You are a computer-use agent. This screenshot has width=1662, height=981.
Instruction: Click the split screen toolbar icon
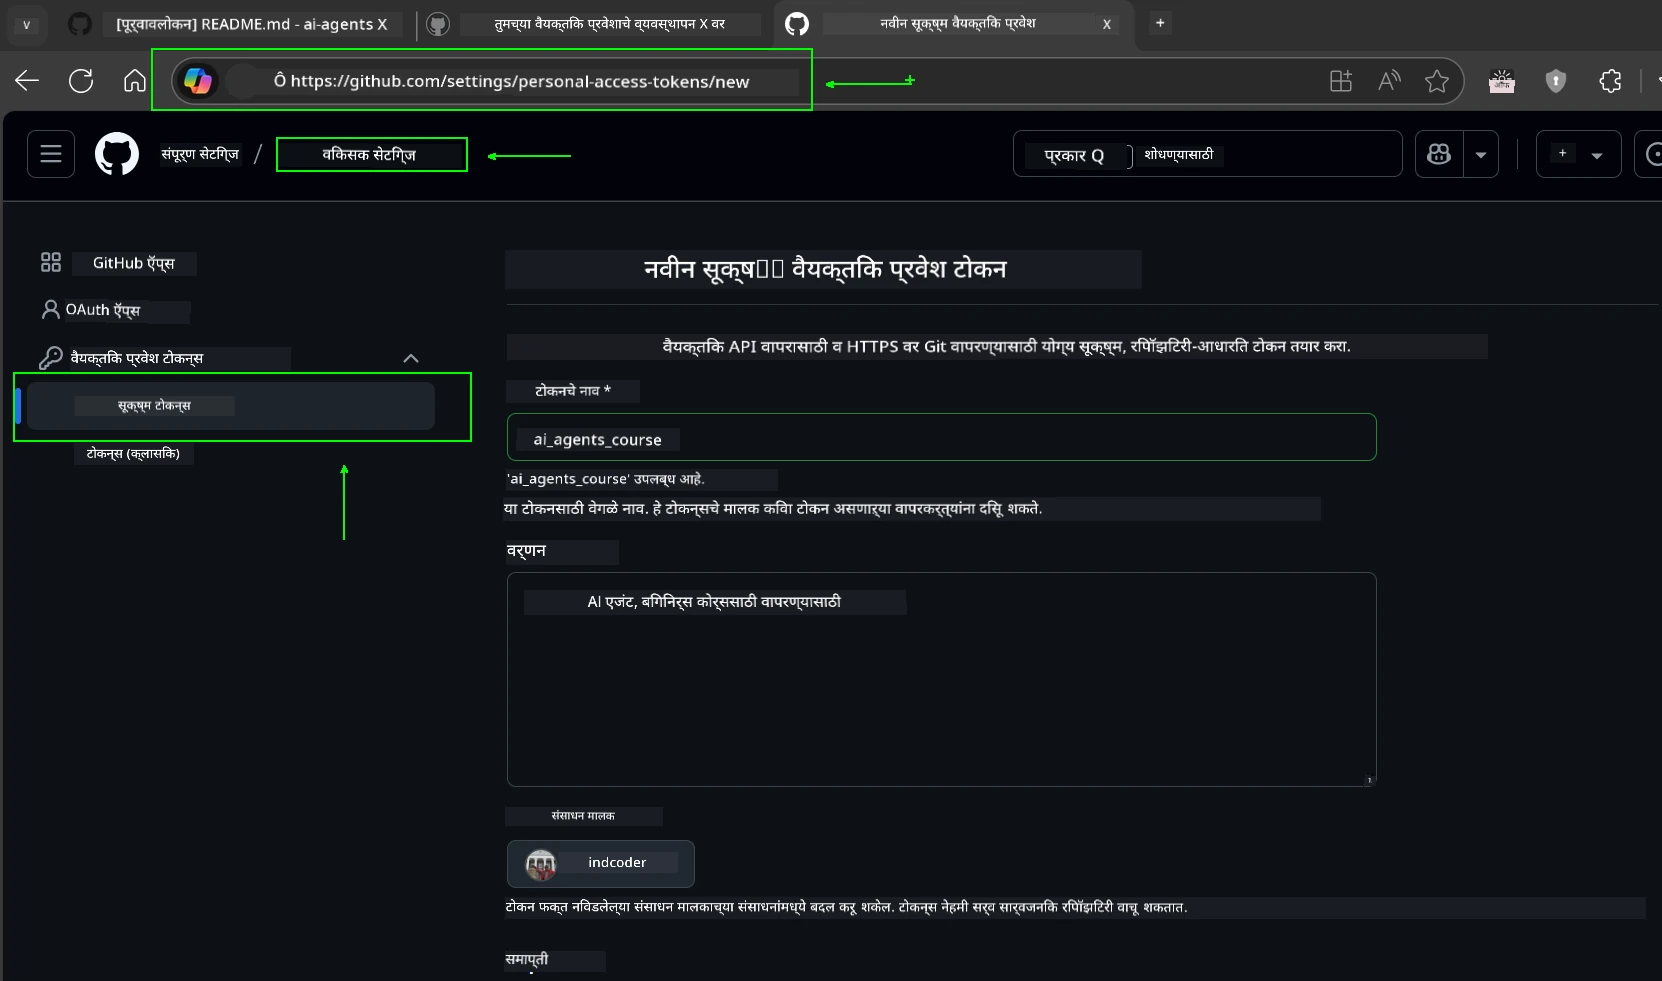point(1340,81)
